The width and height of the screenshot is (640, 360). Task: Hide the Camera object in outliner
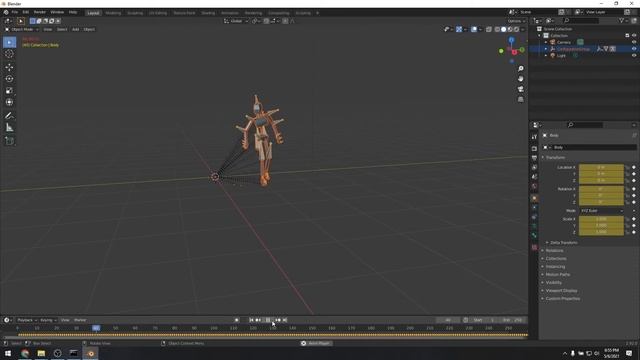tap(634, 42)
